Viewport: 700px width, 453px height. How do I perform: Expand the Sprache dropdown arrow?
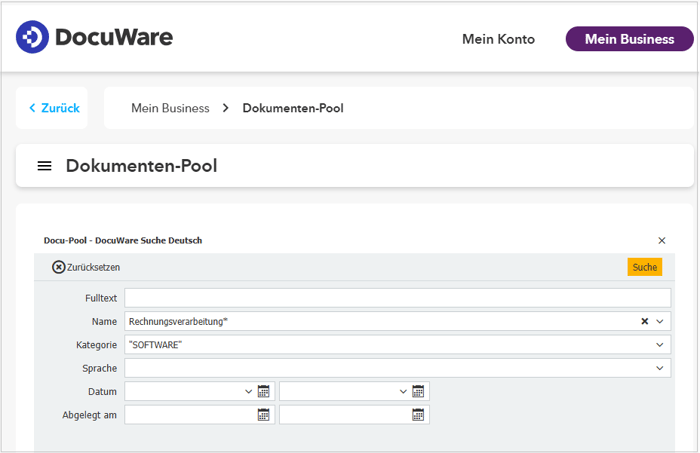[x=659, y=368]
